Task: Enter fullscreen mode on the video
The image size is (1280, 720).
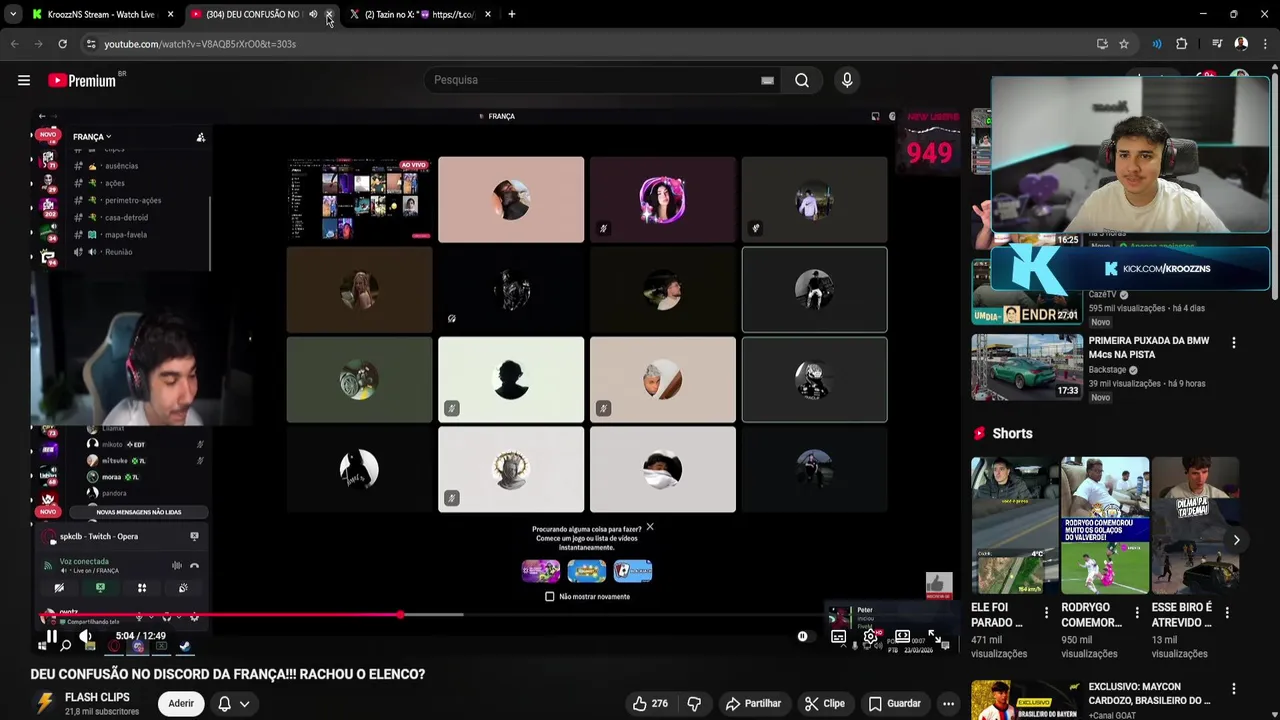Action: pos(934,636)
